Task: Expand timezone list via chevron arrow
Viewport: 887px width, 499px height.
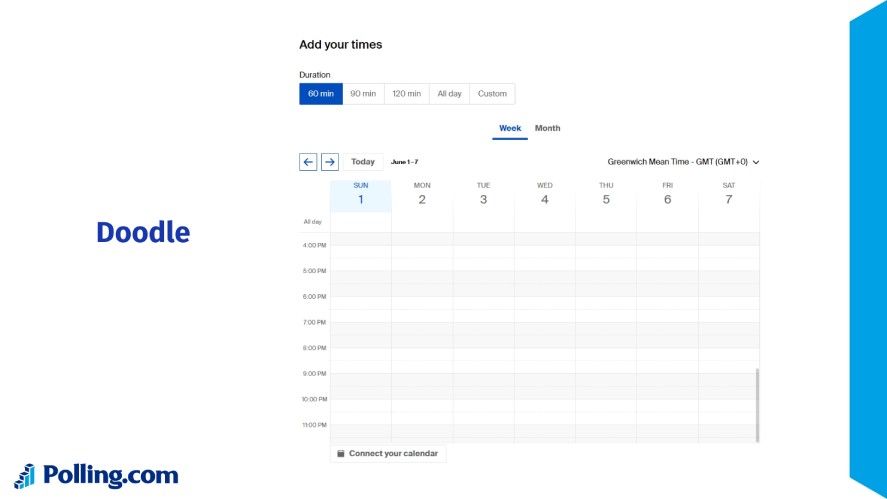Action: click(756, 162)
